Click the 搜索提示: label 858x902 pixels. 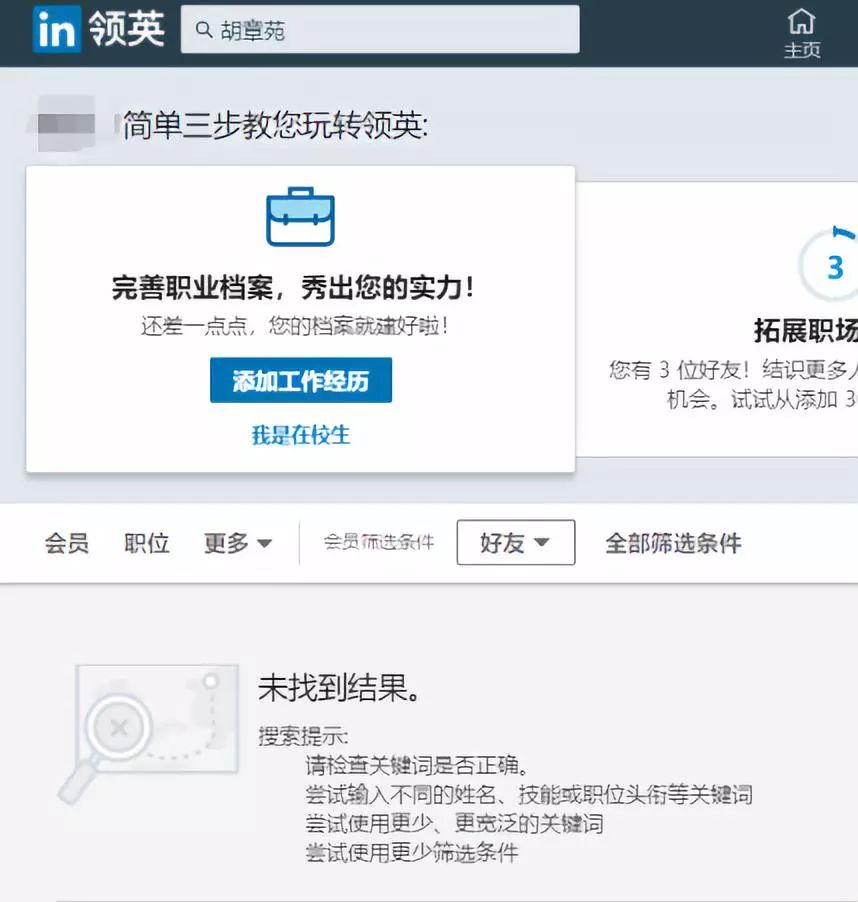coord(303,736)
